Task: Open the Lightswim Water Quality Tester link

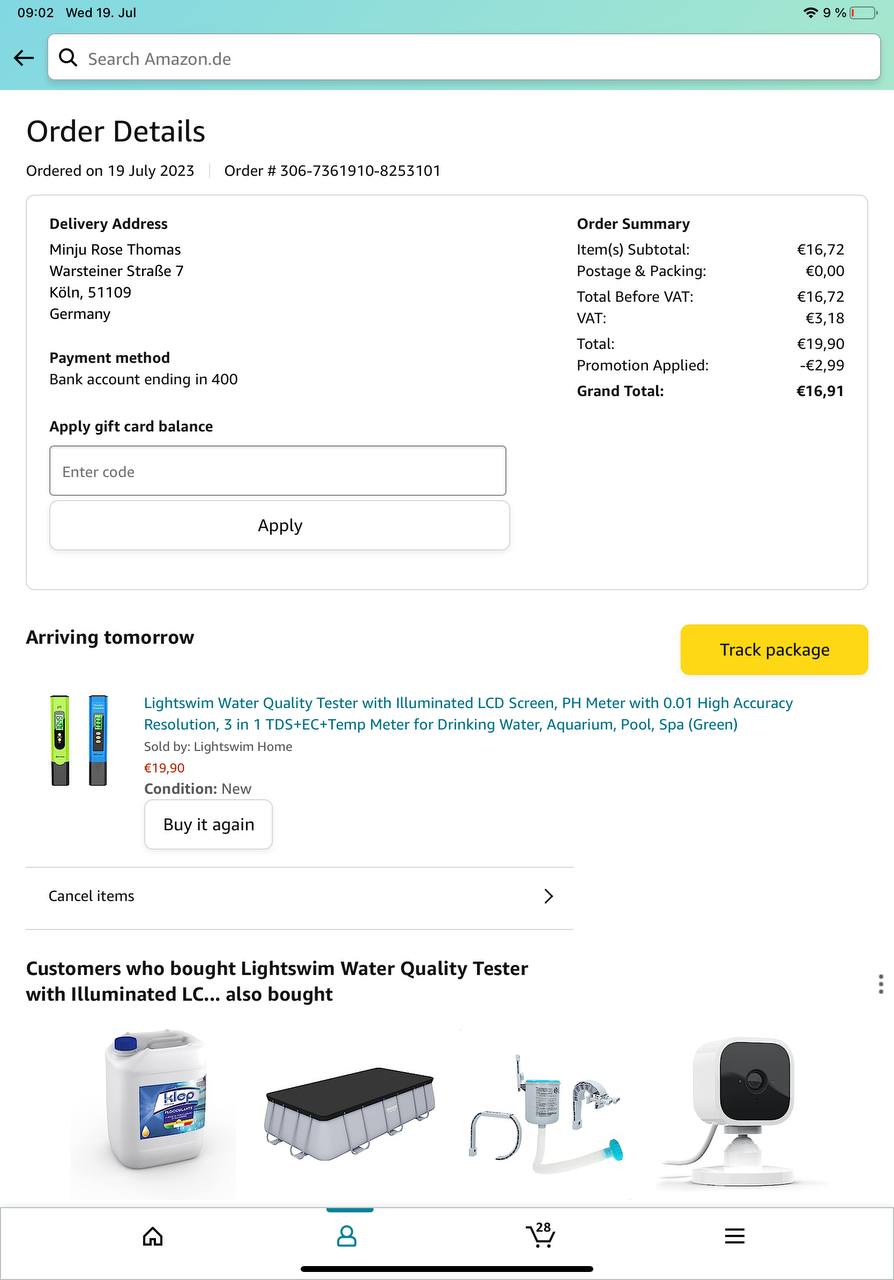Action: tap(468, 714)
